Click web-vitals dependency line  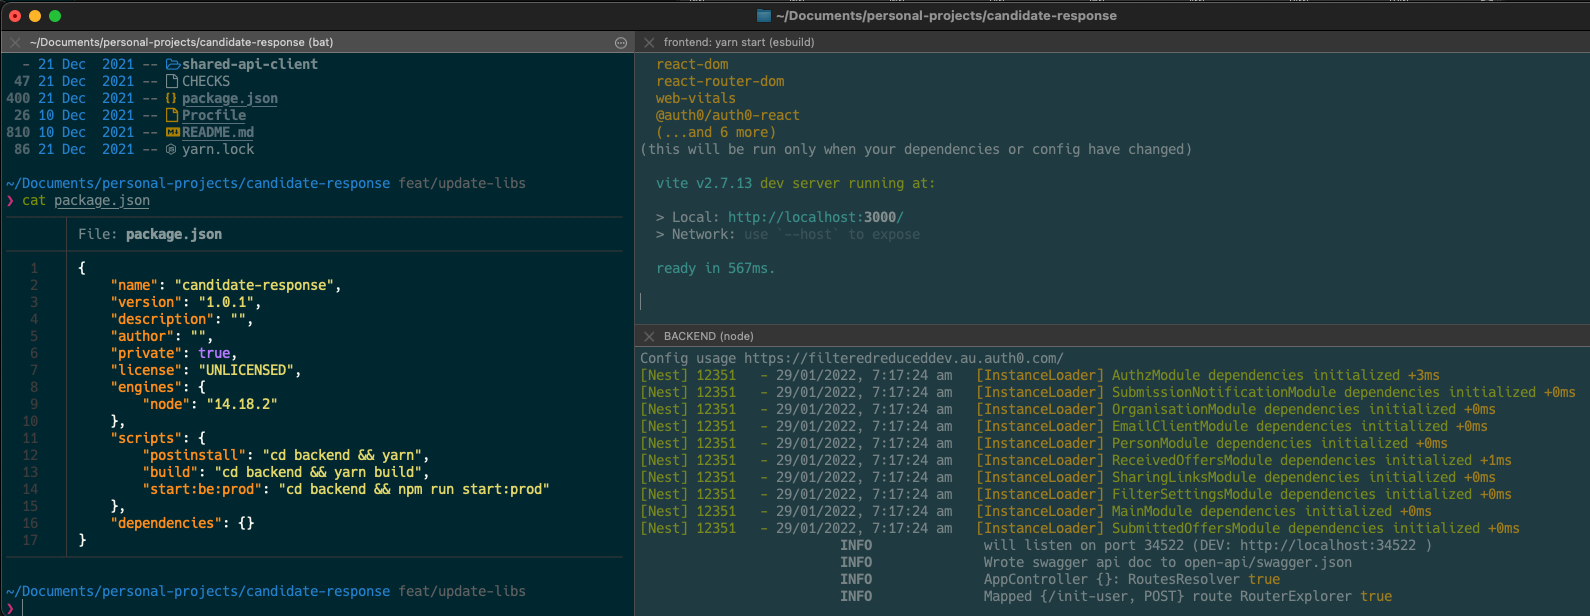(x=696, y=98)
